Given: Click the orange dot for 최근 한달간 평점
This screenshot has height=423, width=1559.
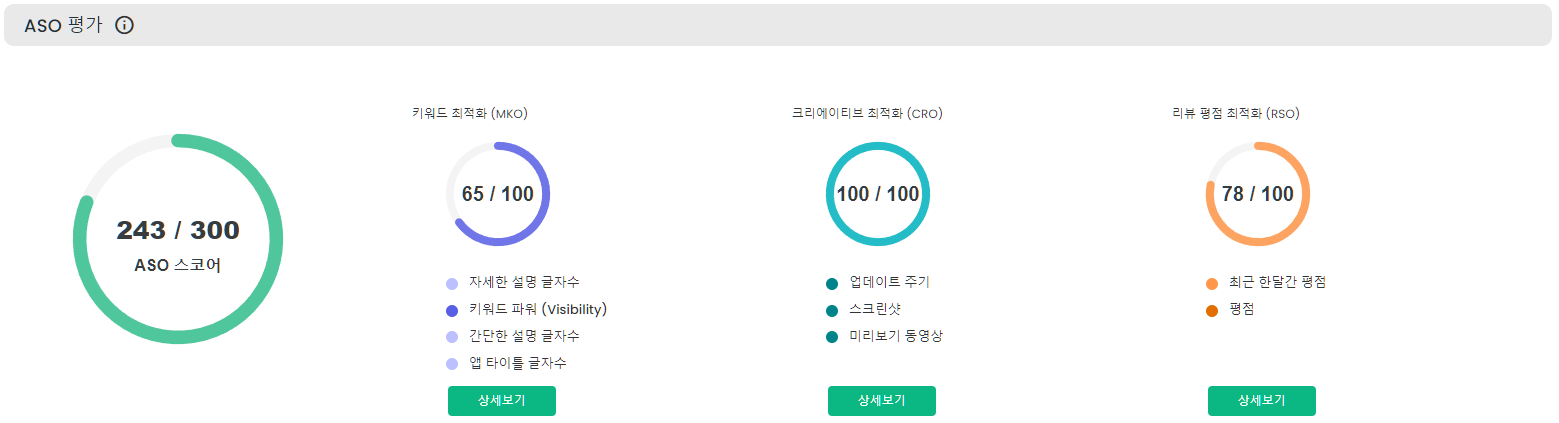Looking at the screenshot, I should pos(1212,283).
